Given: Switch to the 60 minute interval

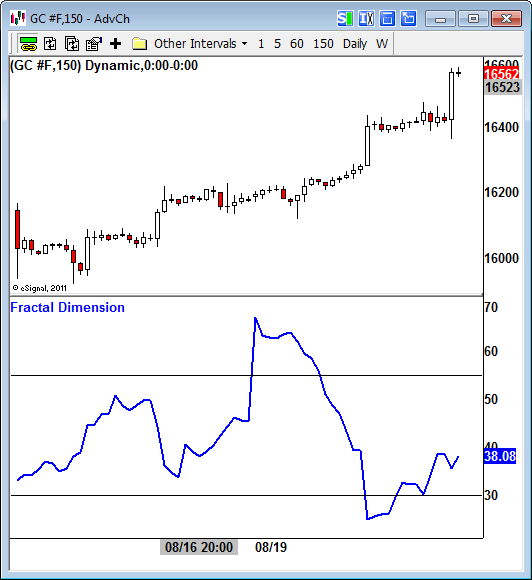Looking at the screenshot, I should (x=297, y=44).
